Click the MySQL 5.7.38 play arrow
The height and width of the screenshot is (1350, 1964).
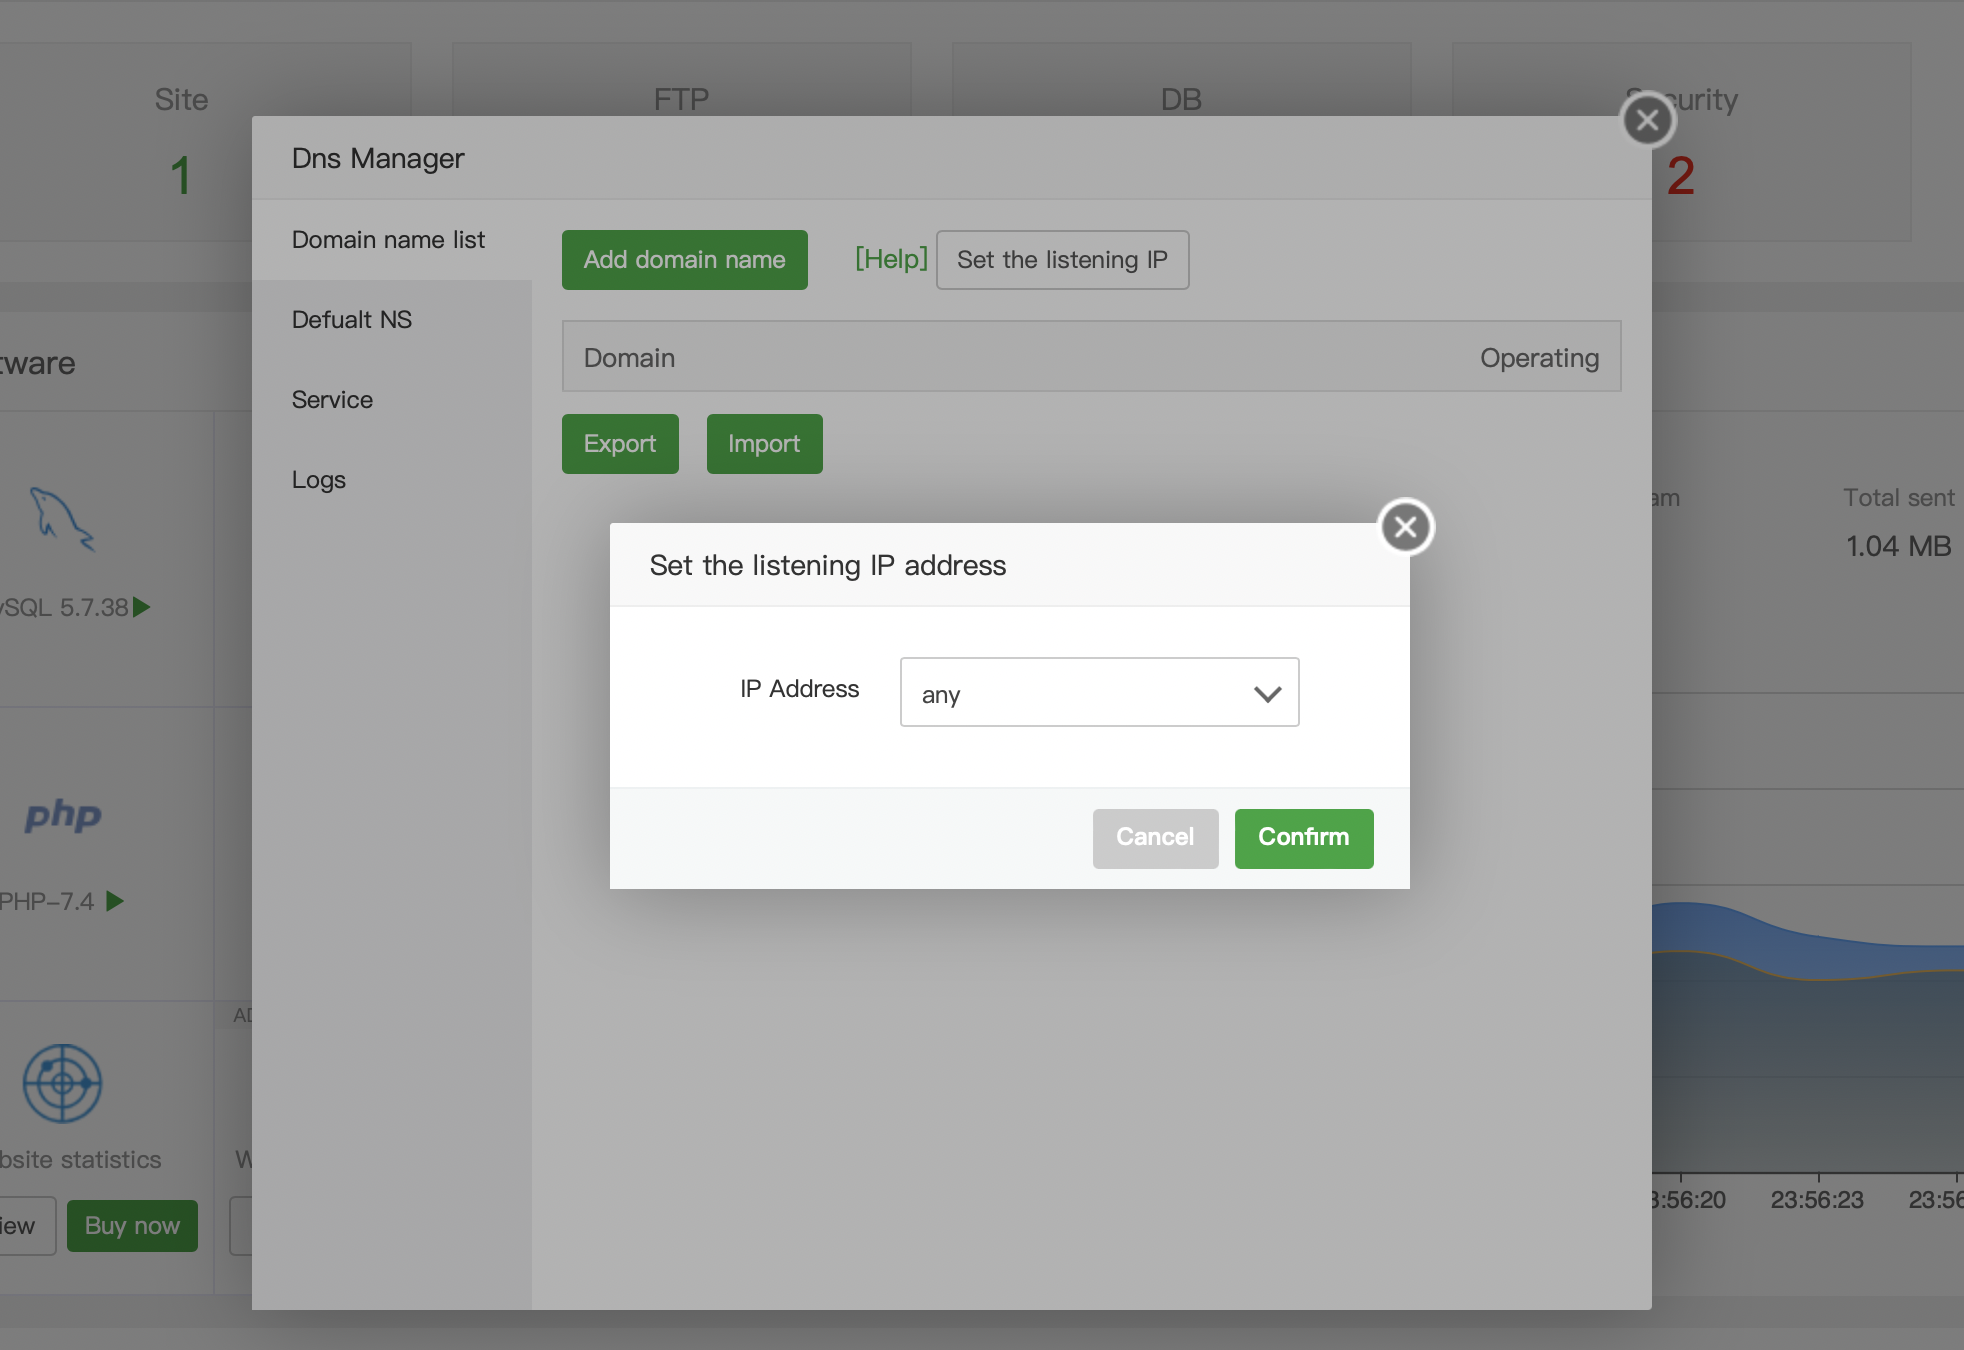pyautogui.click(x=142, y=607)
